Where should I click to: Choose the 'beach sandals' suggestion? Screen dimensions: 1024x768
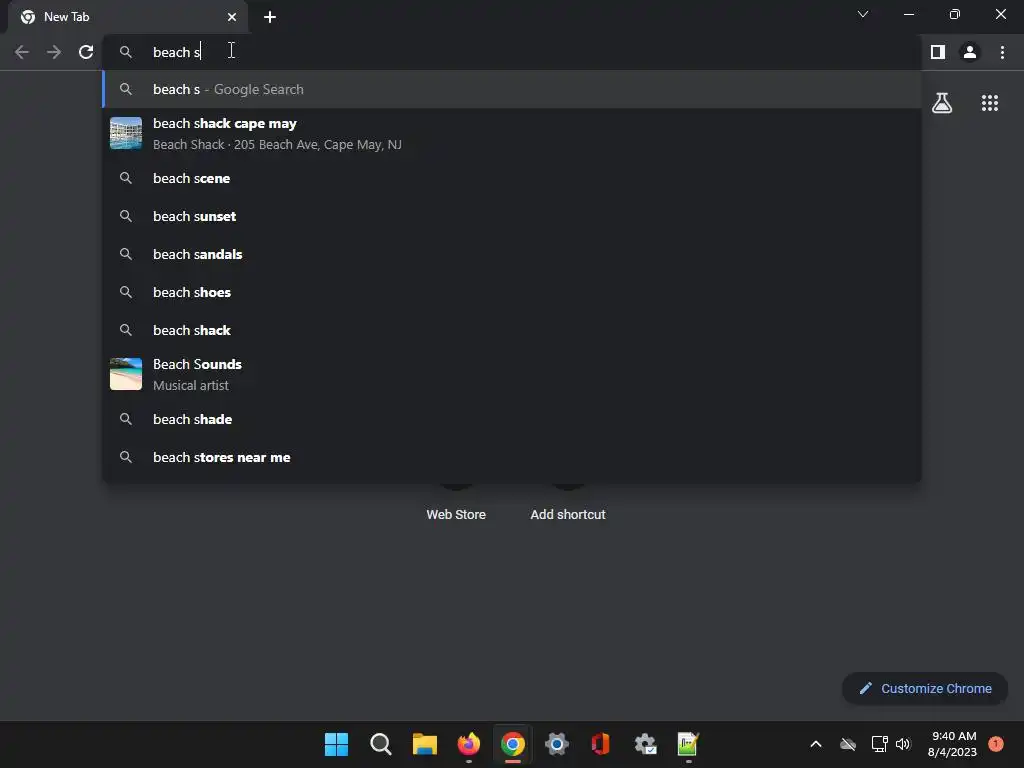(512, 254)
